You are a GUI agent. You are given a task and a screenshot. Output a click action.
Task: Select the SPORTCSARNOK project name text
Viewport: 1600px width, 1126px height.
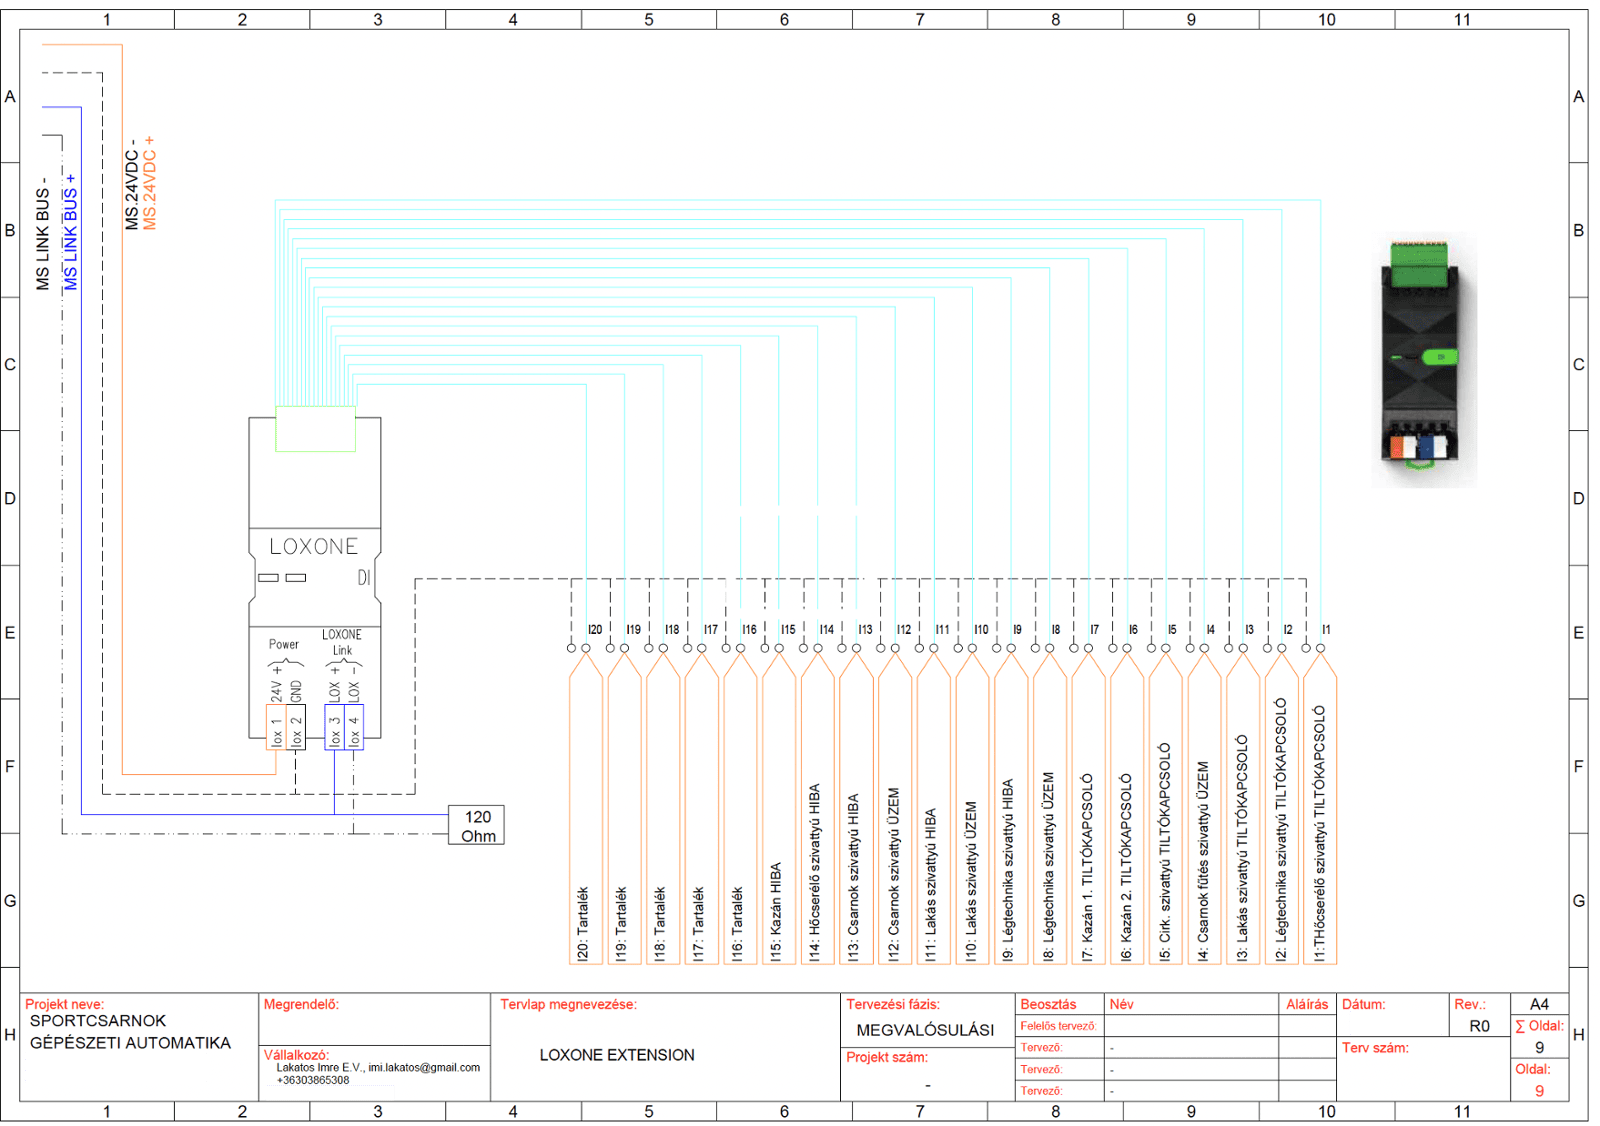pyautogui.click(x=98, y=1021)
